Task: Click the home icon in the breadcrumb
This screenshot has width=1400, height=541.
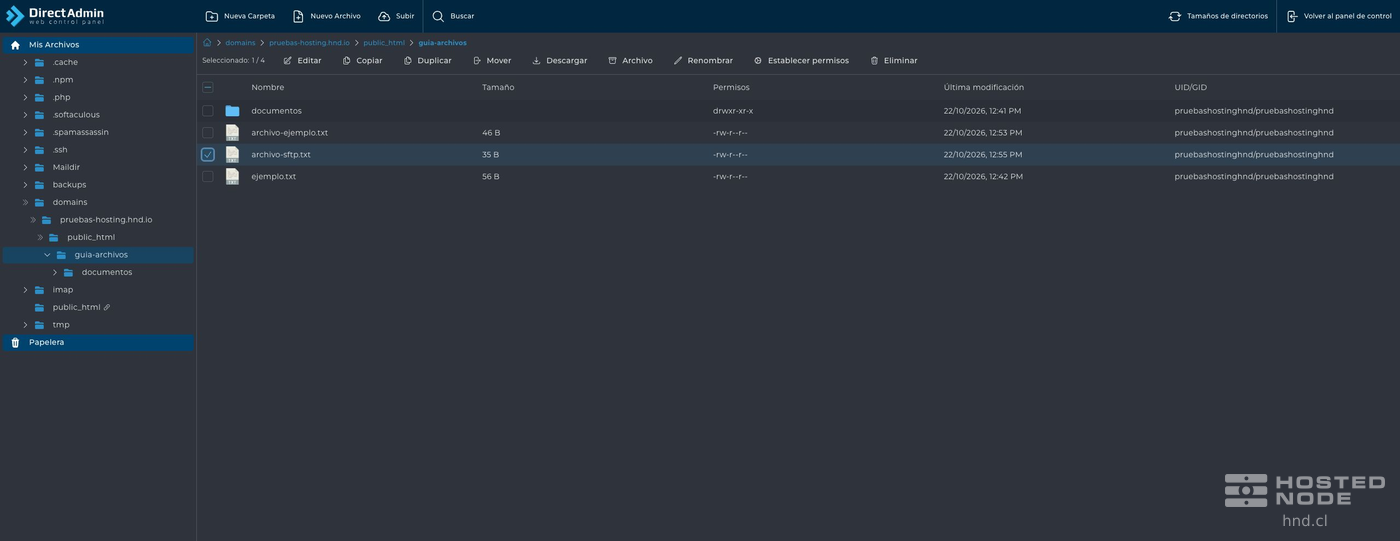Action: point(207,43)
